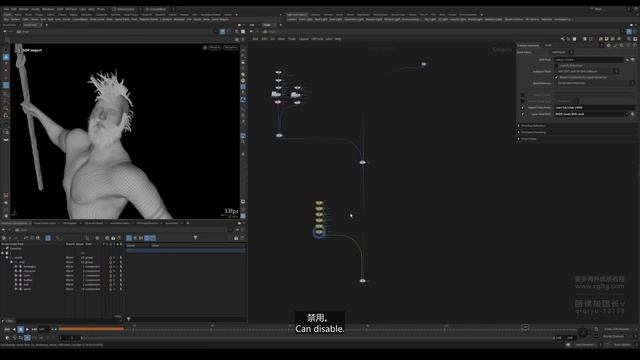Viewport: 640px width, 360px height.
Task: Click the second-to-last text field in parameters
Action: pyautogui.click(x=594, y=108)
